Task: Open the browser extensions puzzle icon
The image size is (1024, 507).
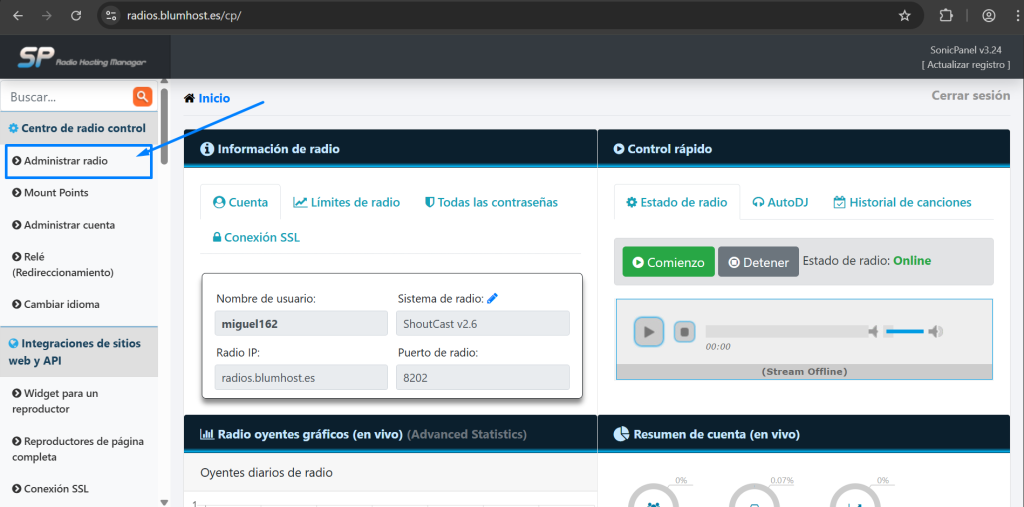Action: [x=946, y=16]
